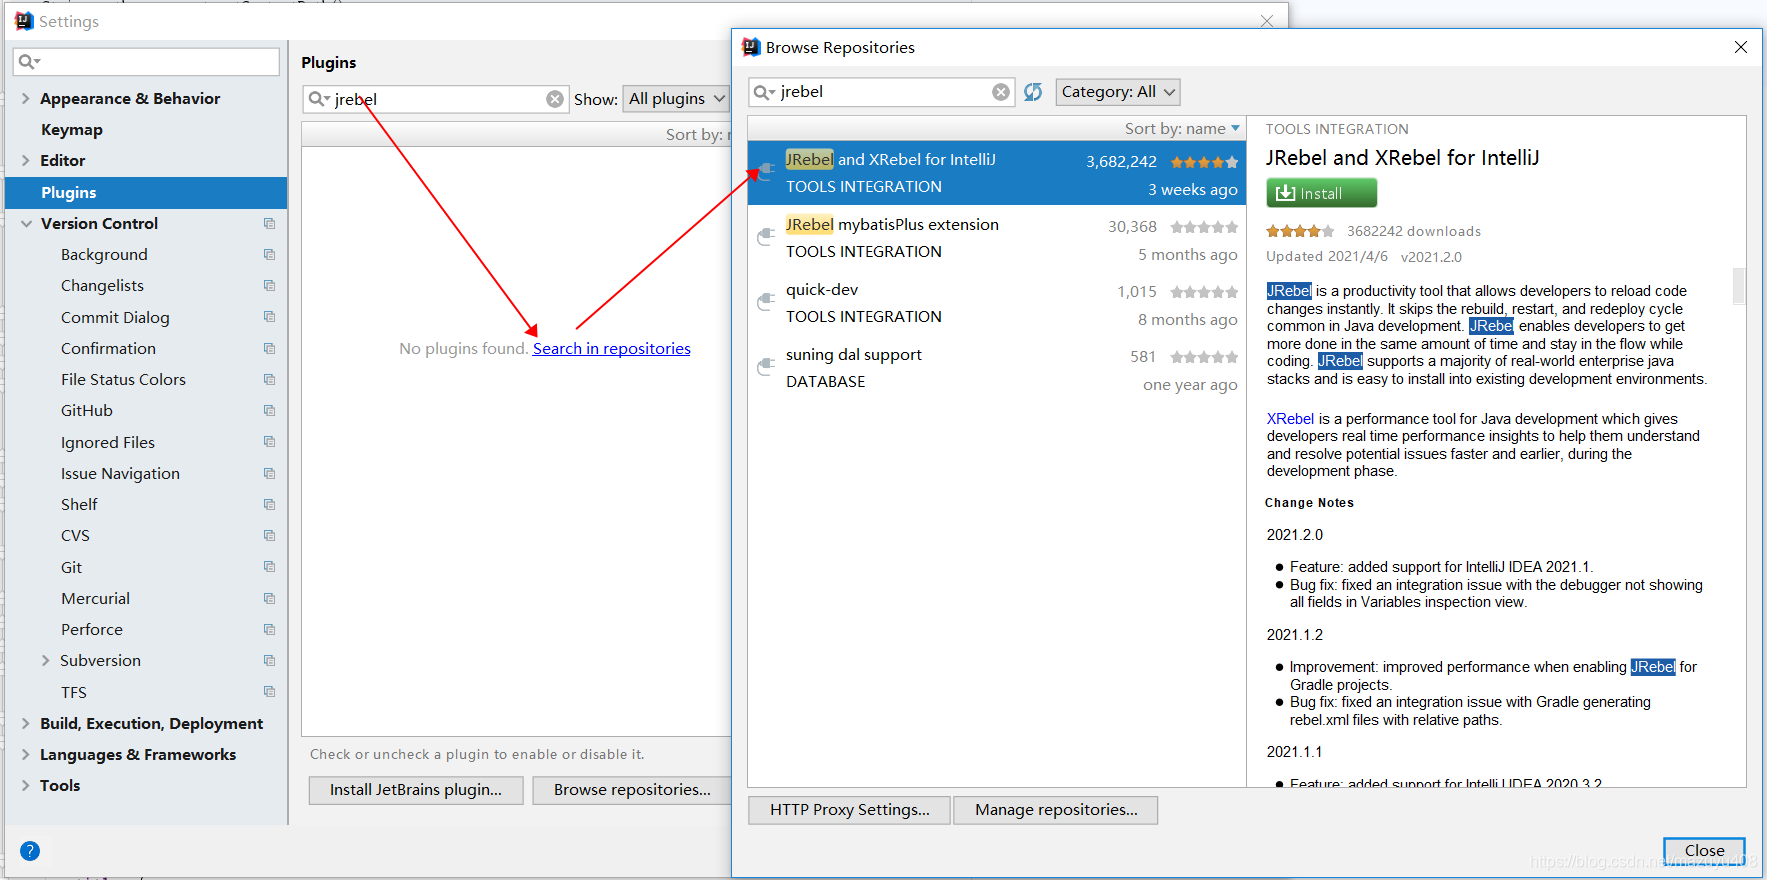This screenshot has height=880, width=1767.
Task: Expand Languages & Frameworks section
Action: pos(26,754)
